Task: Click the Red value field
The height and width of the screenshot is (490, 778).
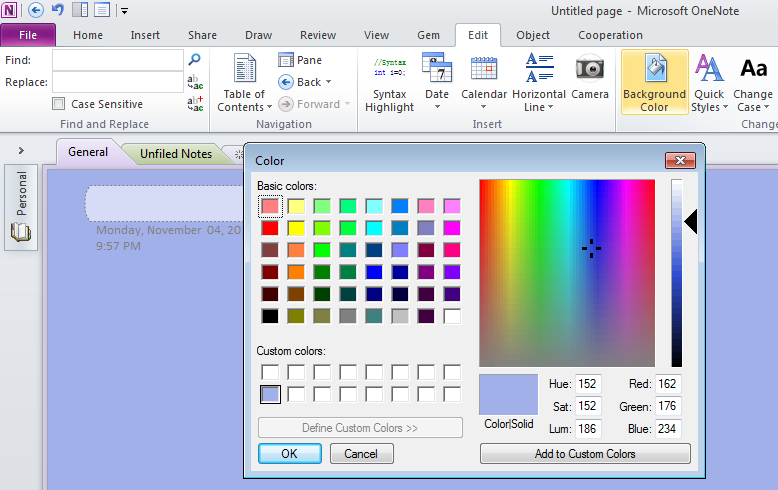Action: [668, 384]
